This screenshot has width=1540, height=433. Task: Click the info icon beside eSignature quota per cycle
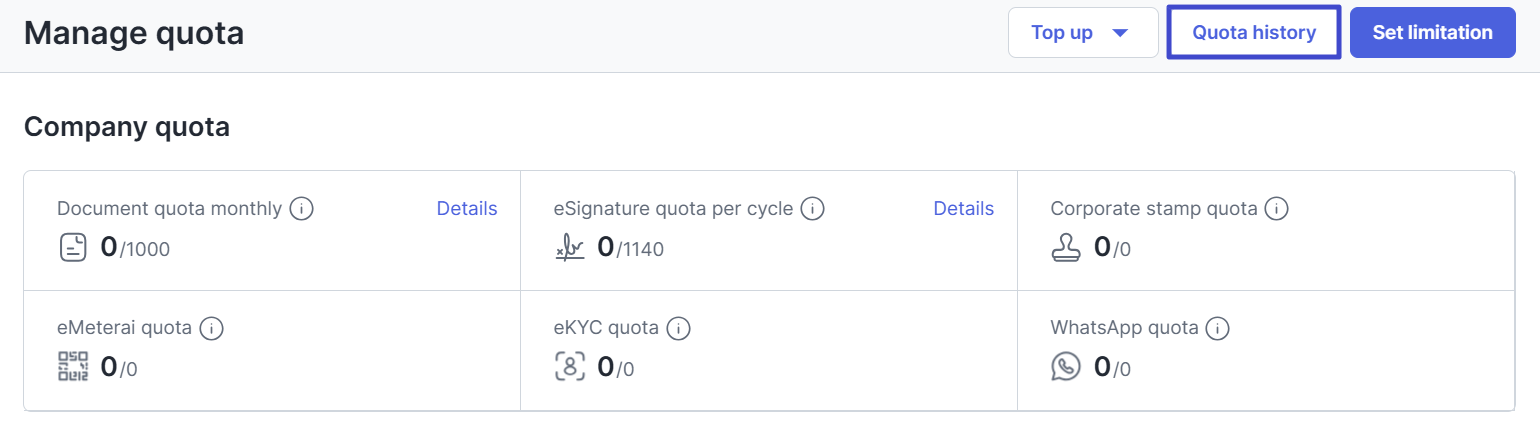tap(813, 209)
